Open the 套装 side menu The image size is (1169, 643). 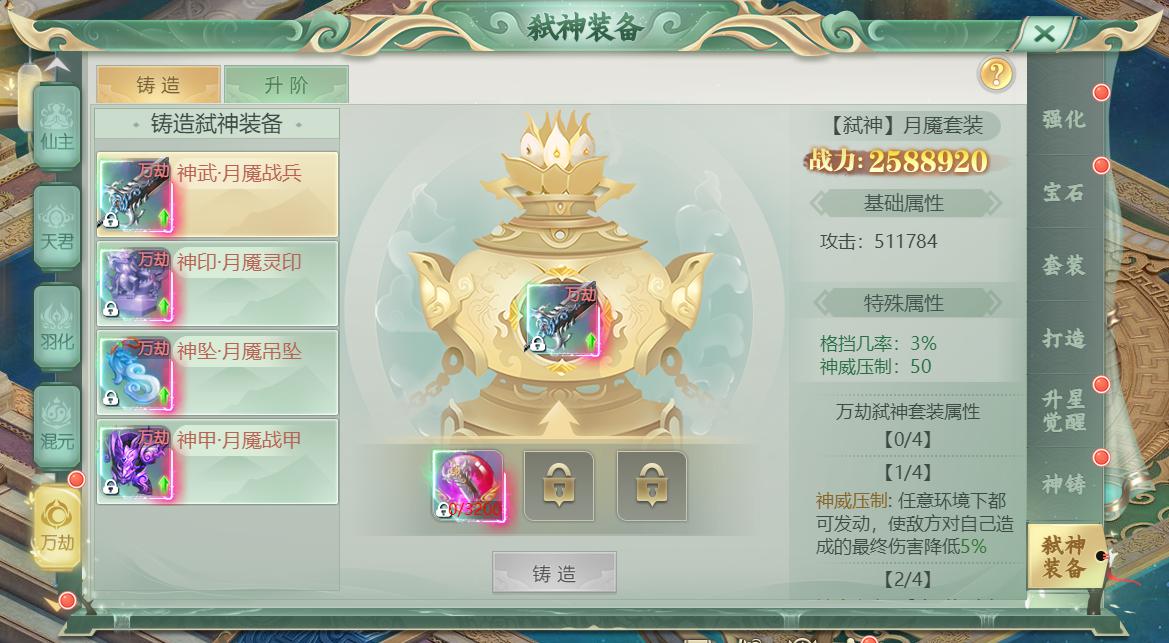coord(1064,265)
